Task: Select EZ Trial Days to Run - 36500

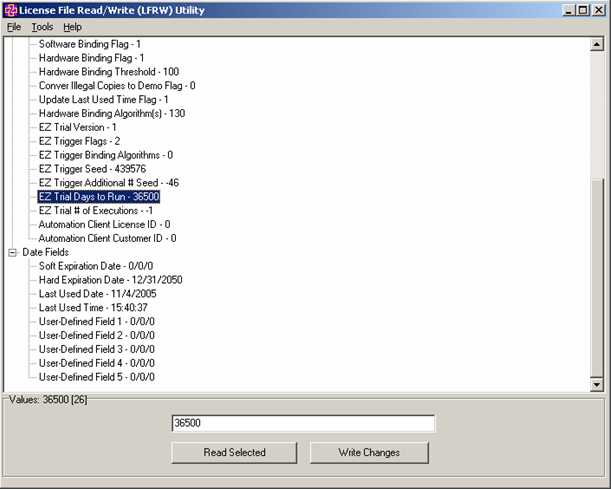Action: [x=99, y=197]
